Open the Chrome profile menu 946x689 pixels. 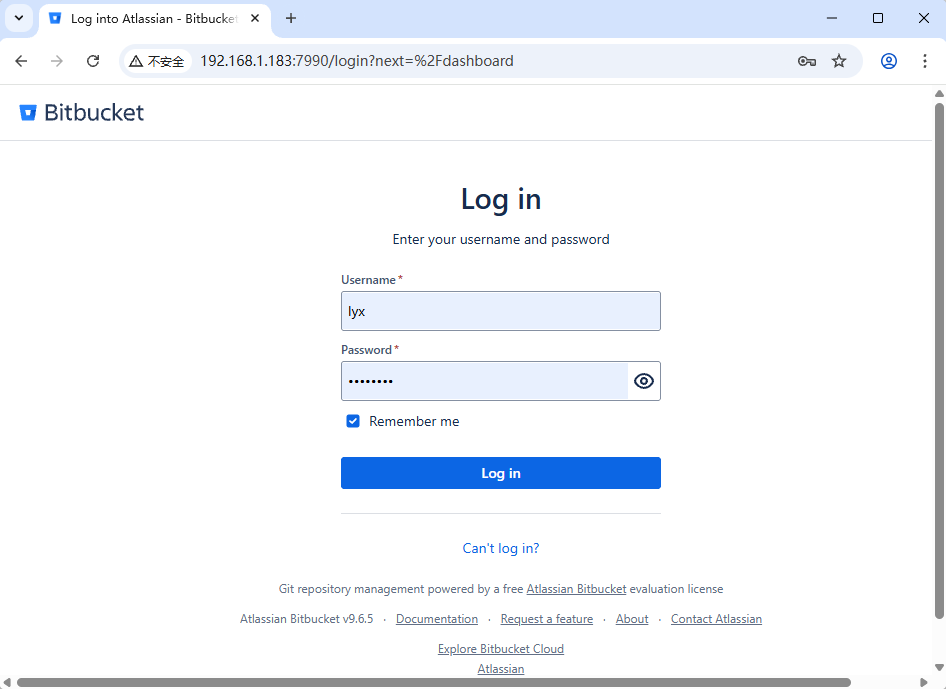pos(889,61)
